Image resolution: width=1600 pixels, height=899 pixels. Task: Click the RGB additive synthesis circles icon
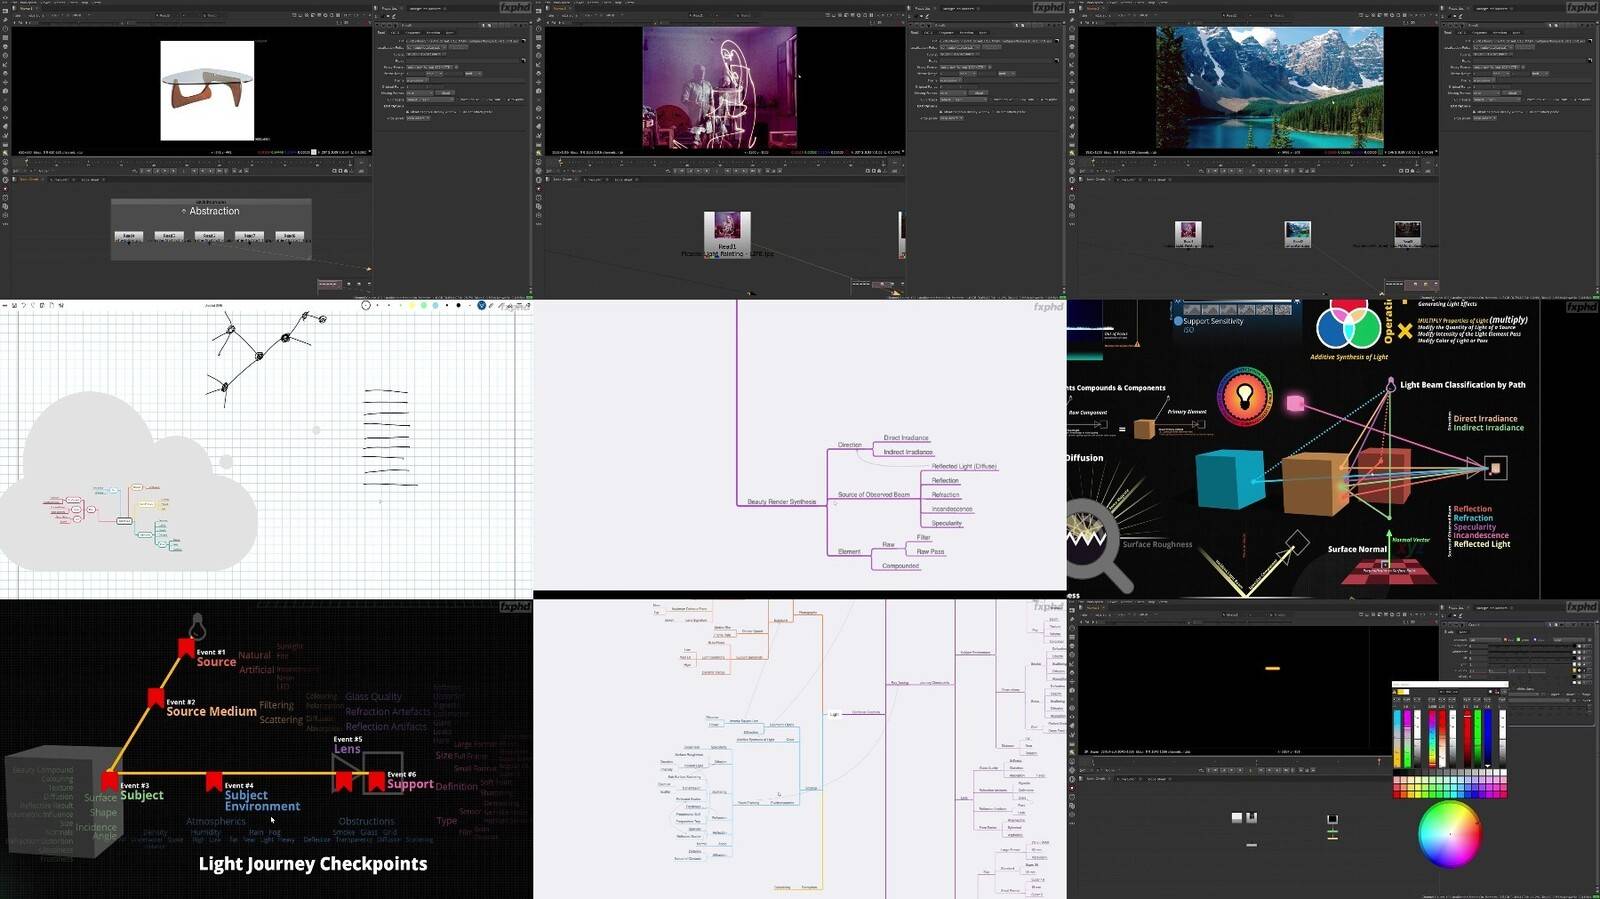pyautogui.click(x=1348, y=325)
